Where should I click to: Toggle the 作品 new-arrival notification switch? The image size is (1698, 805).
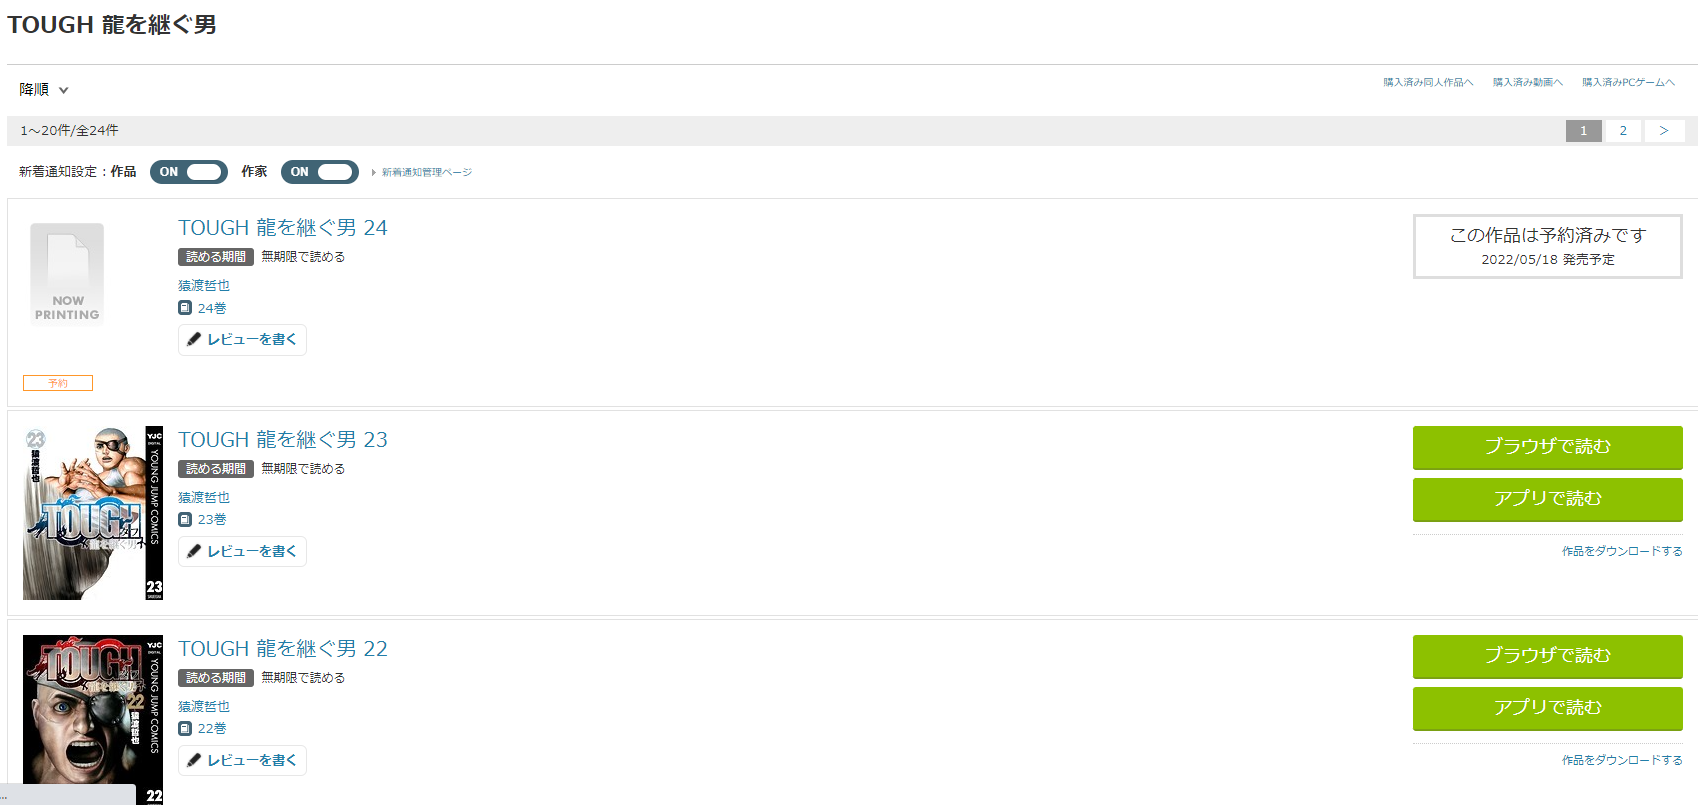tap(189, 172)
